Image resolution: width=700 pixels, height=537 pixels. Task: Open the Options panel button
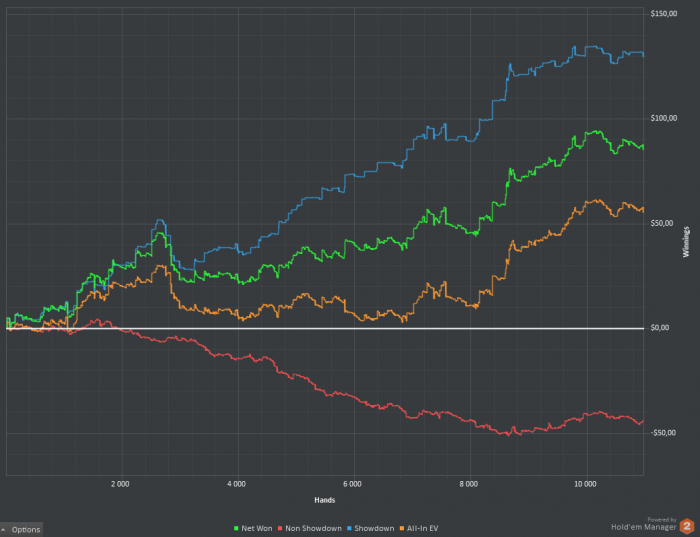[21, 529]
